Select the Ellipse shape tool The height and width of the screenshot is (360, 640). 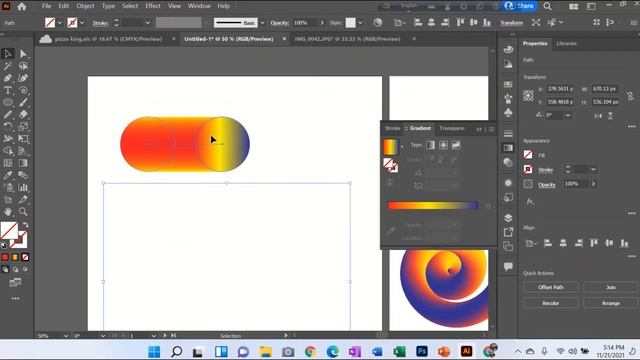coord(8,102)
